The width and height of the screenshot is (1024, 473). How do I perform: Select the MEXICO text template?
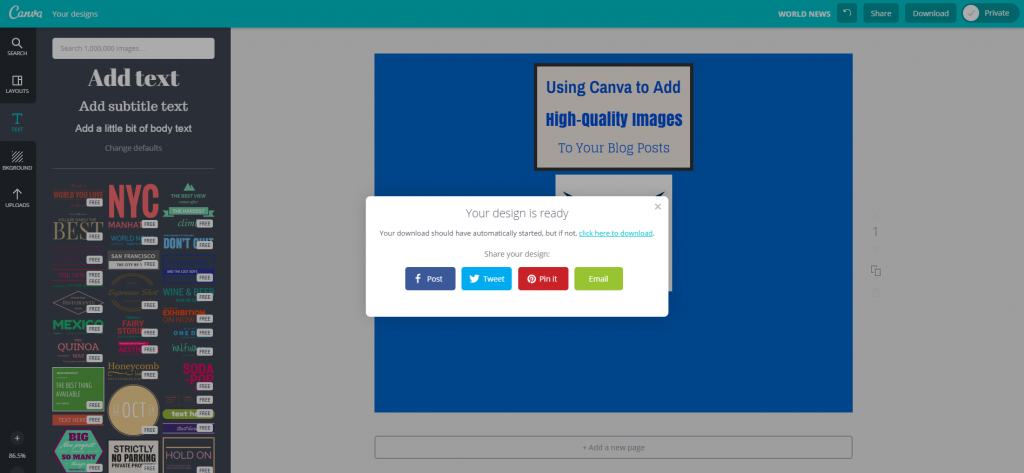(78, 325)
